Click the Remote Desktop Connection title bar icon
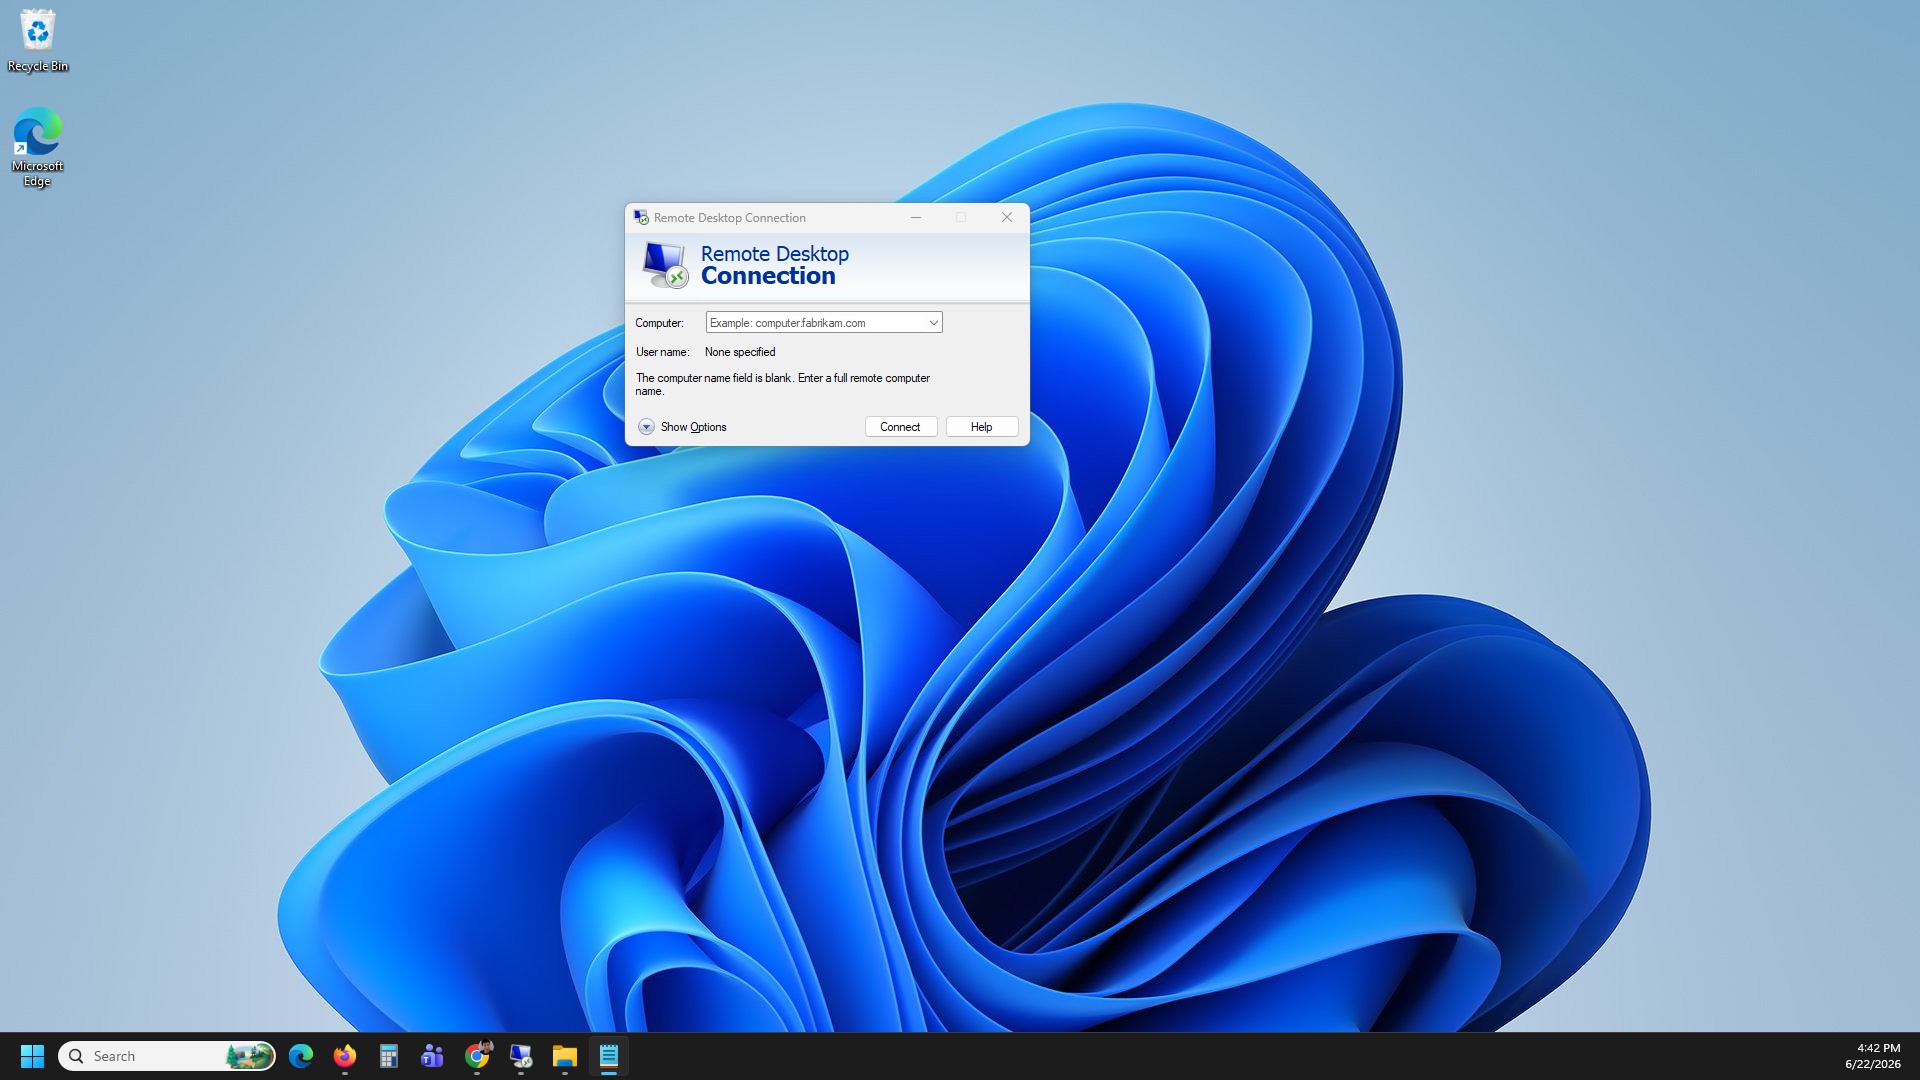Viewport: 1920px width, 1080px height. [x=641, y=217]
